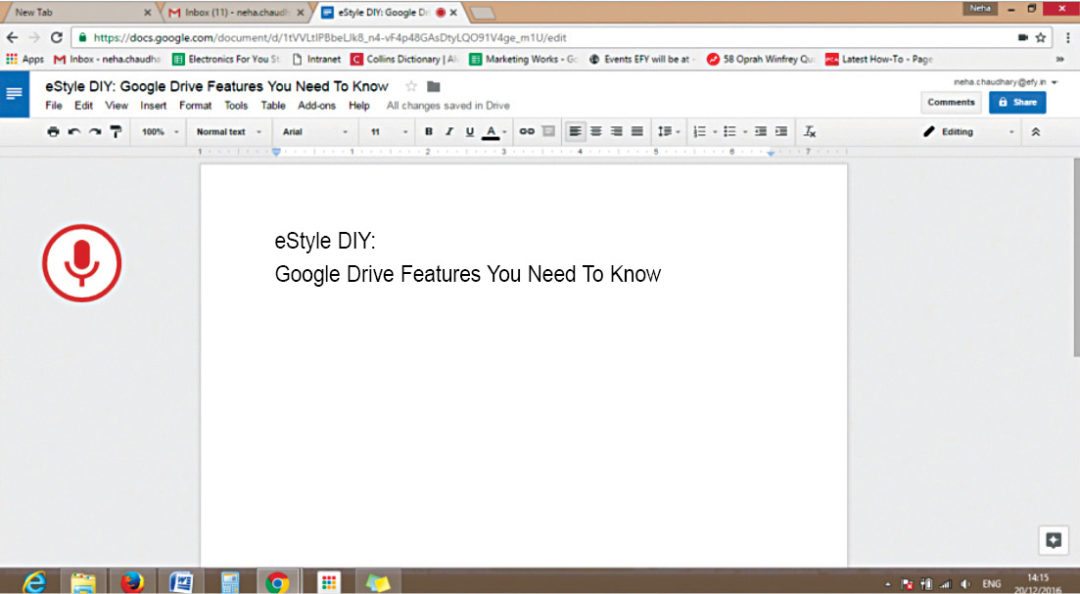Toggle bold formatting
1080x594 pixels.
pos(429,132)
